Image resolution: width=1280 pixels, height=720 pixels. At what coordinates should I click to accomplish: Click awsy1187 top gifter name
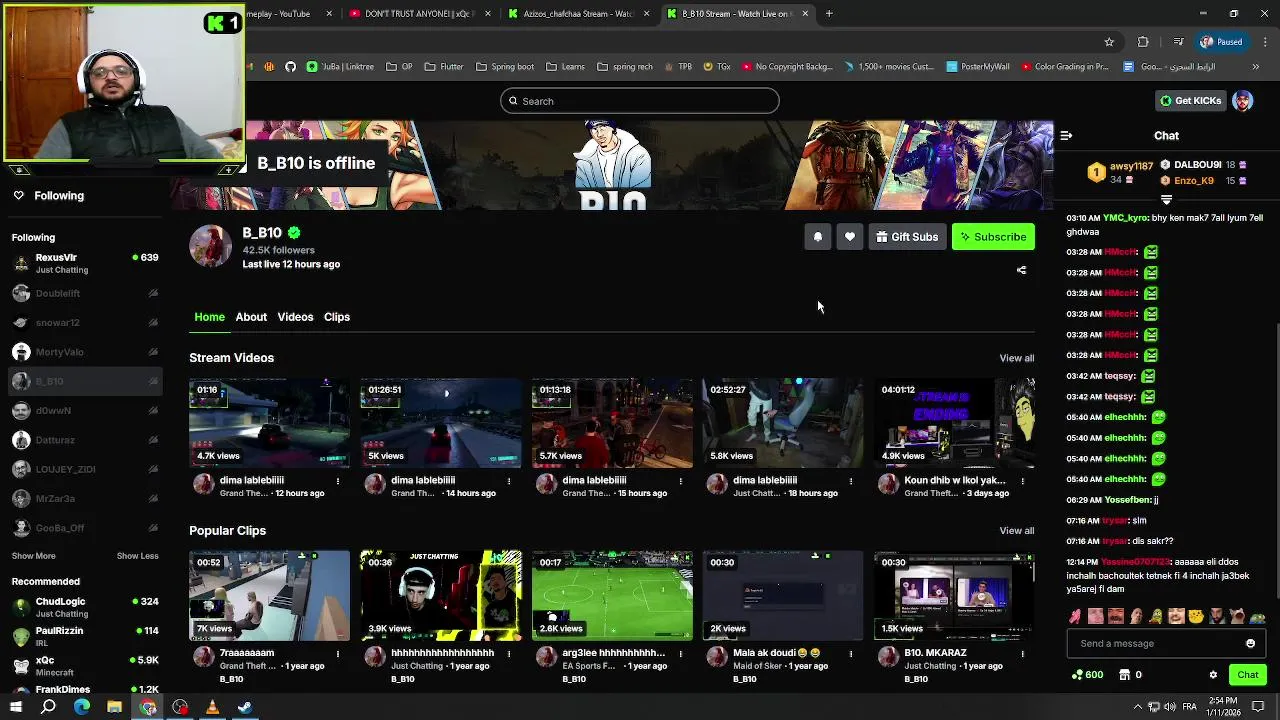[x=1131, y=166]
